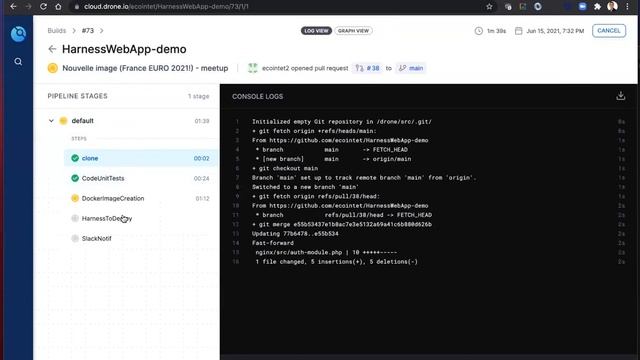Click the yellow running build status icon

point(53,68)
